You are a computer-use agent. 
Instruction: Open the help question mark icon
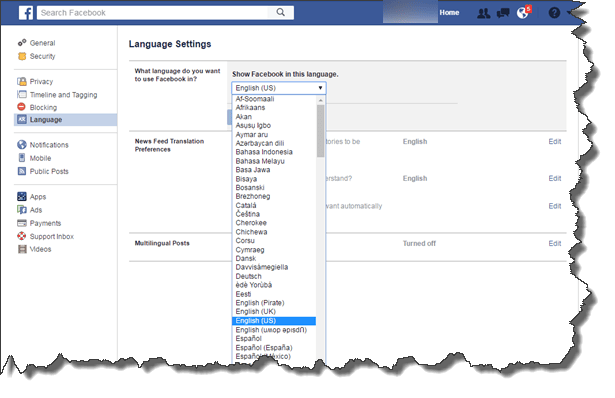click(x=554, y=13)
